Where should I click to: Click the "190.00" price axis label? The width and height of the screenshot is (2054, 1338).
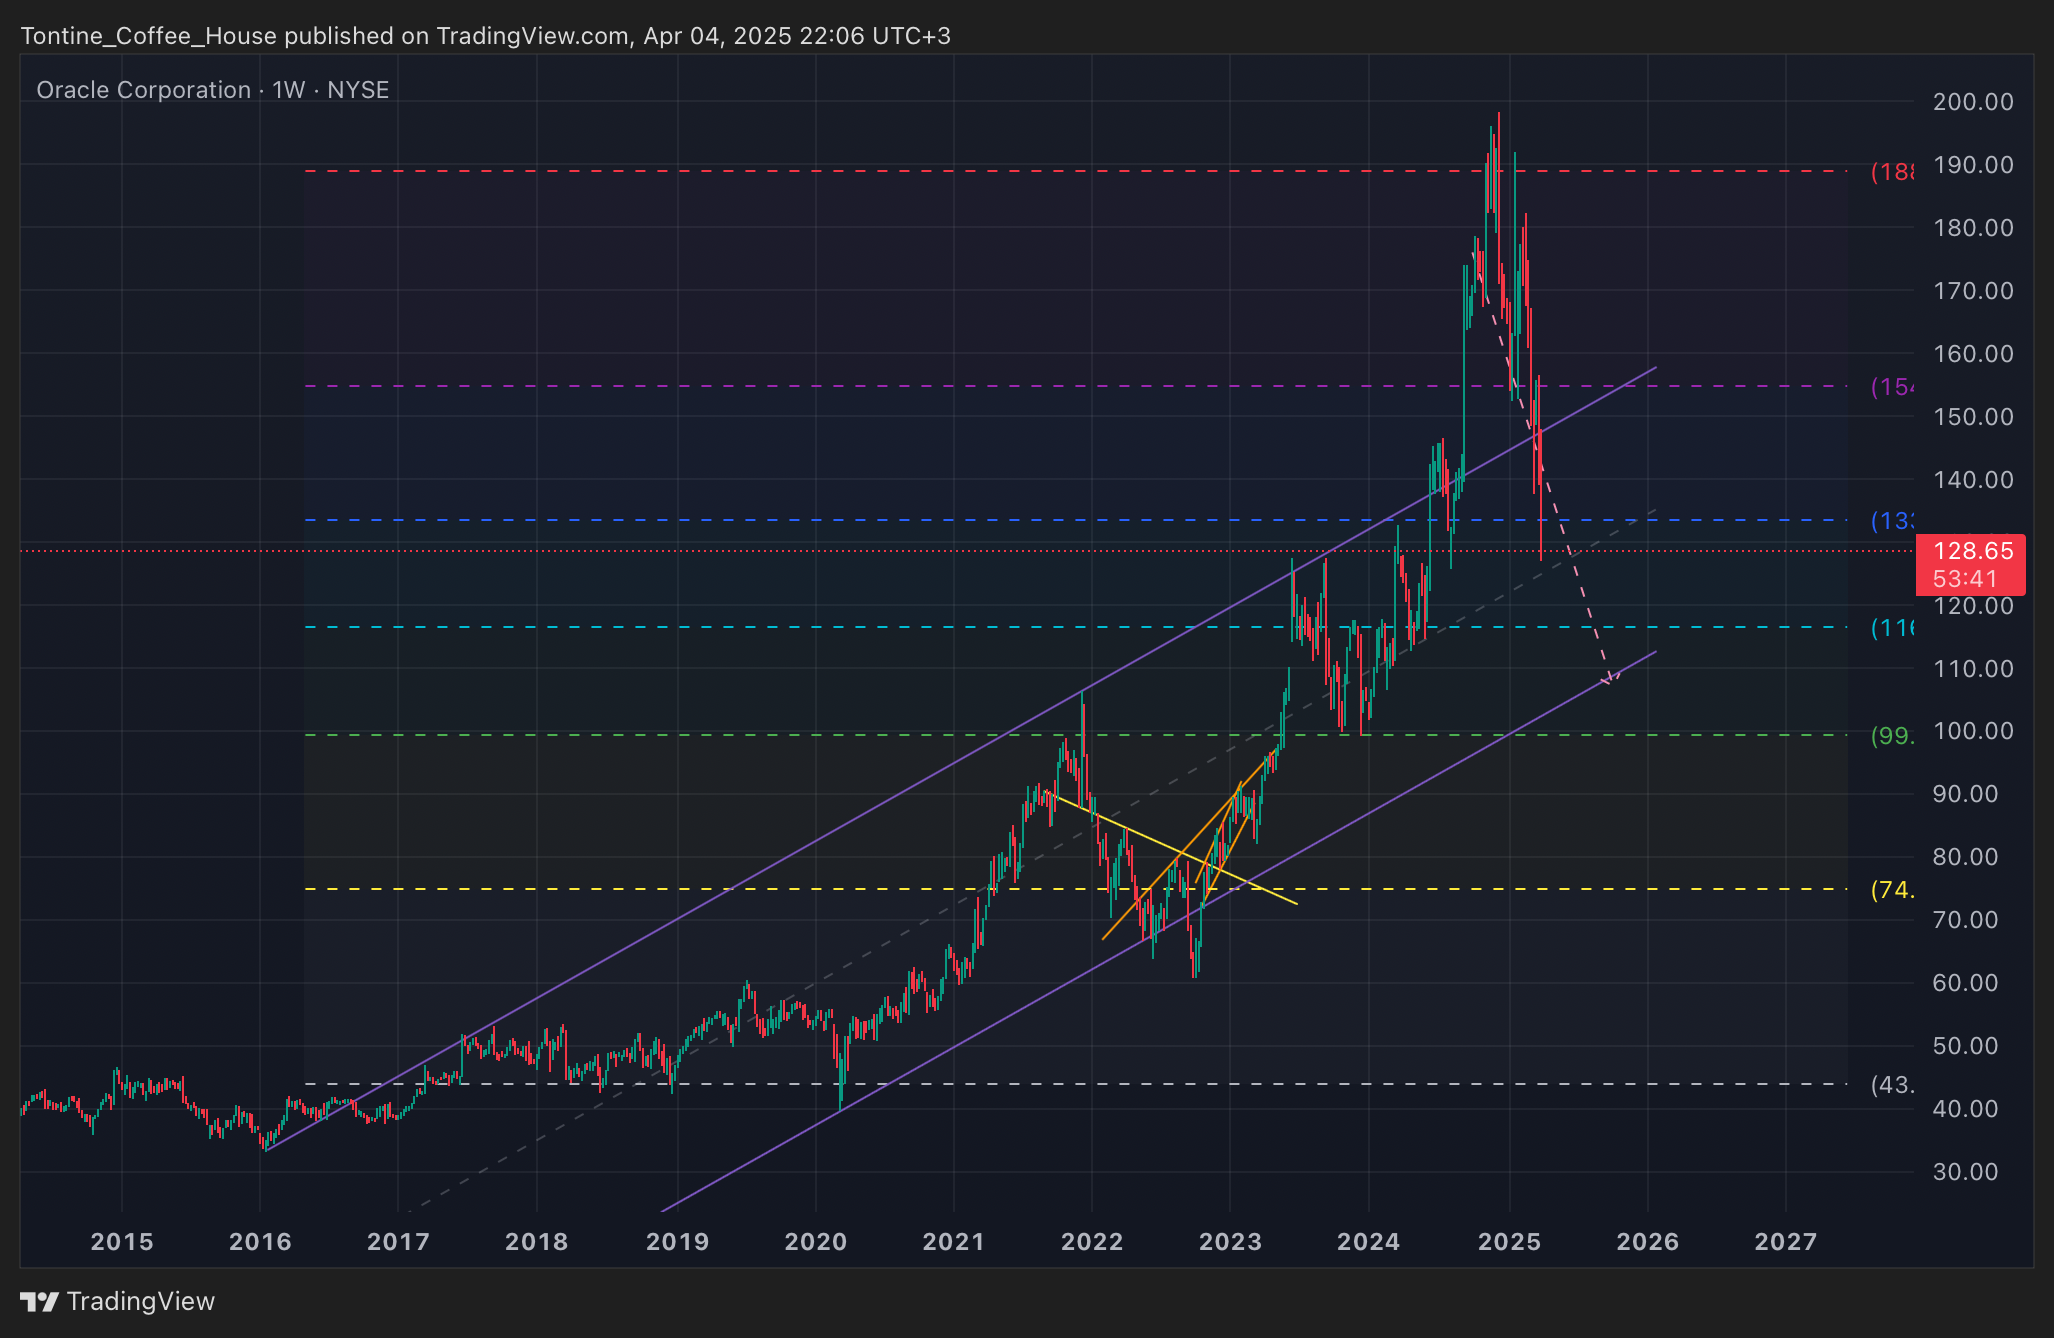tap(1973, 165)
